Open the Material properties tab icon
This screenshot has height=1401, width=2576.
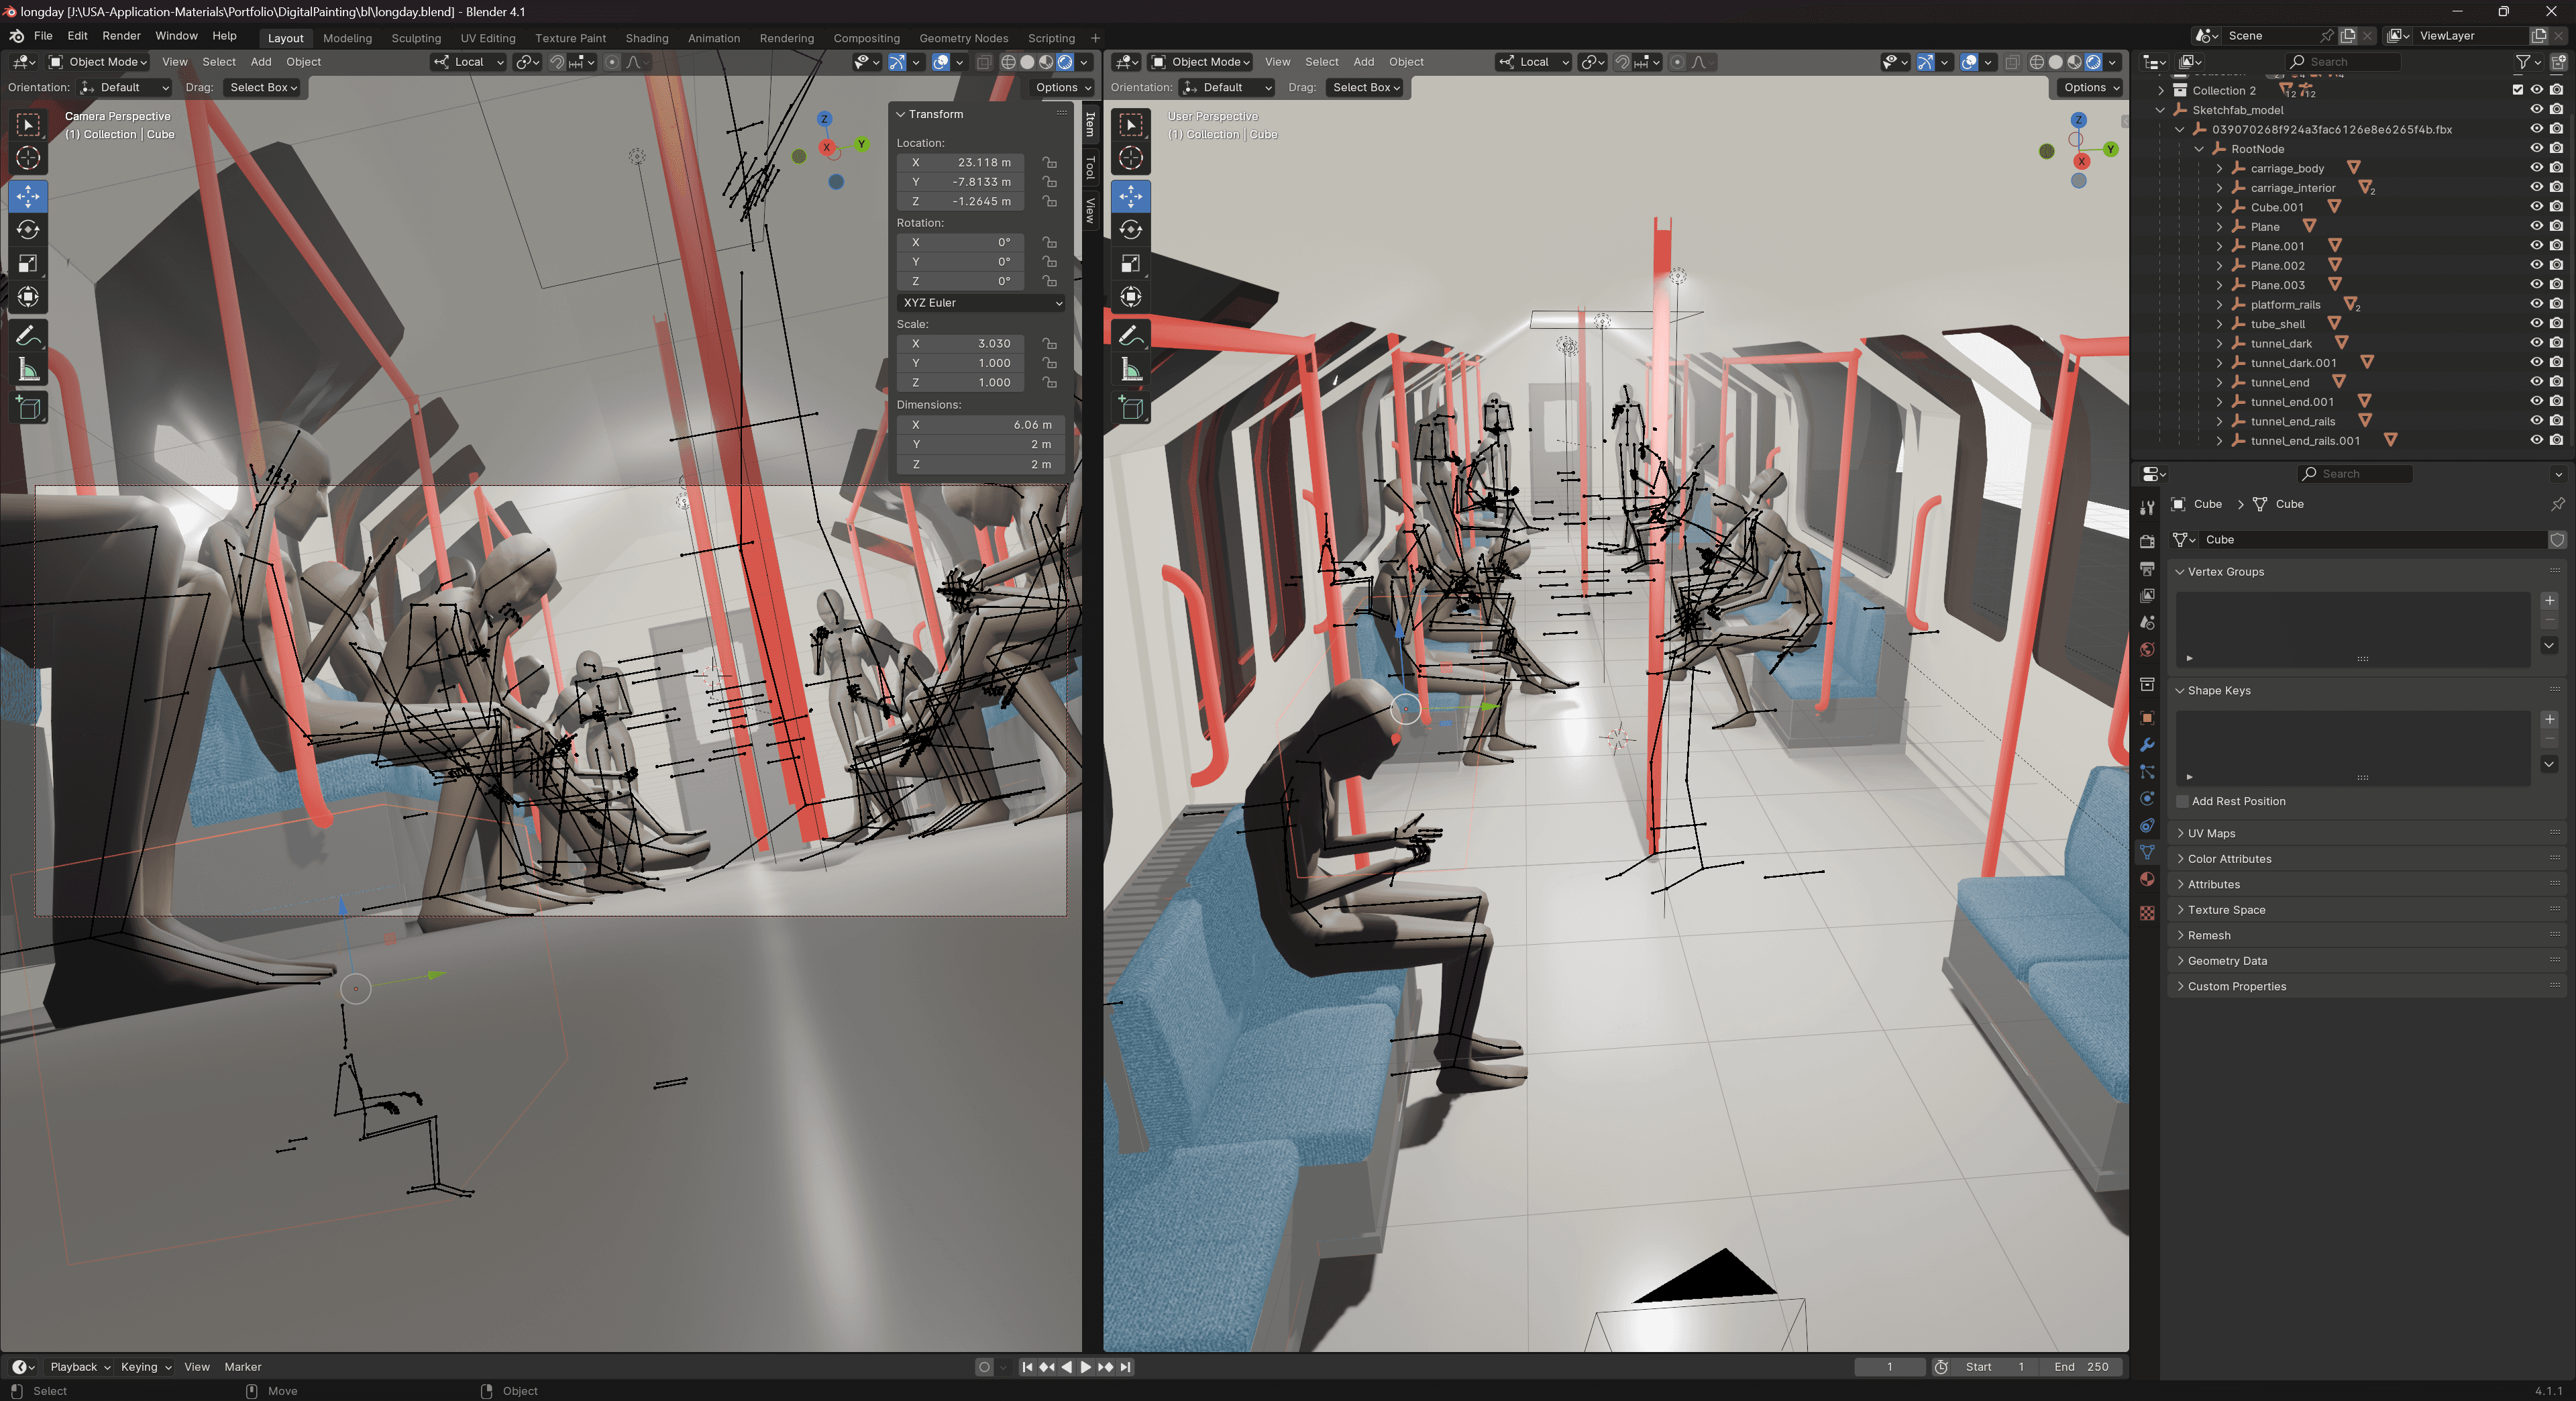tap(2147, 879)
